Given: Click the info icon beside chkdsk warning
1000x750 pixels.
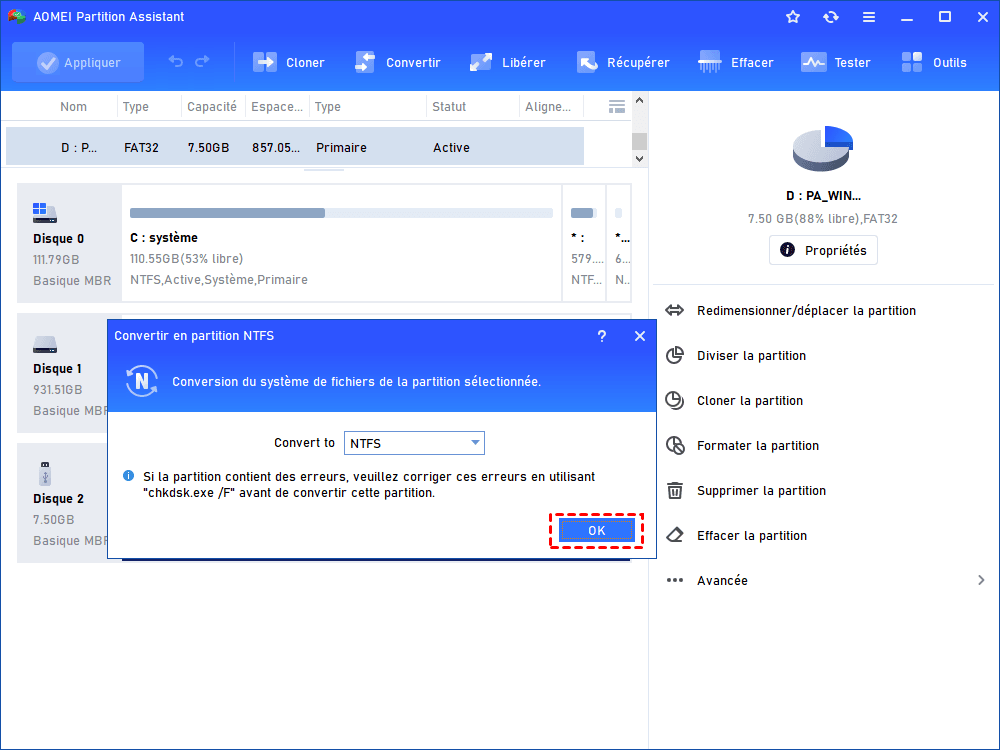Looking at the screenshot, I should click(x=128, y=476).
